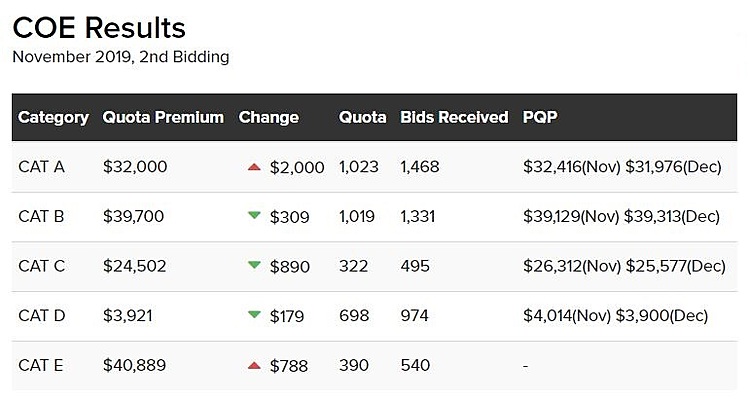Click the CAT B category label

[x=41, y=216]
